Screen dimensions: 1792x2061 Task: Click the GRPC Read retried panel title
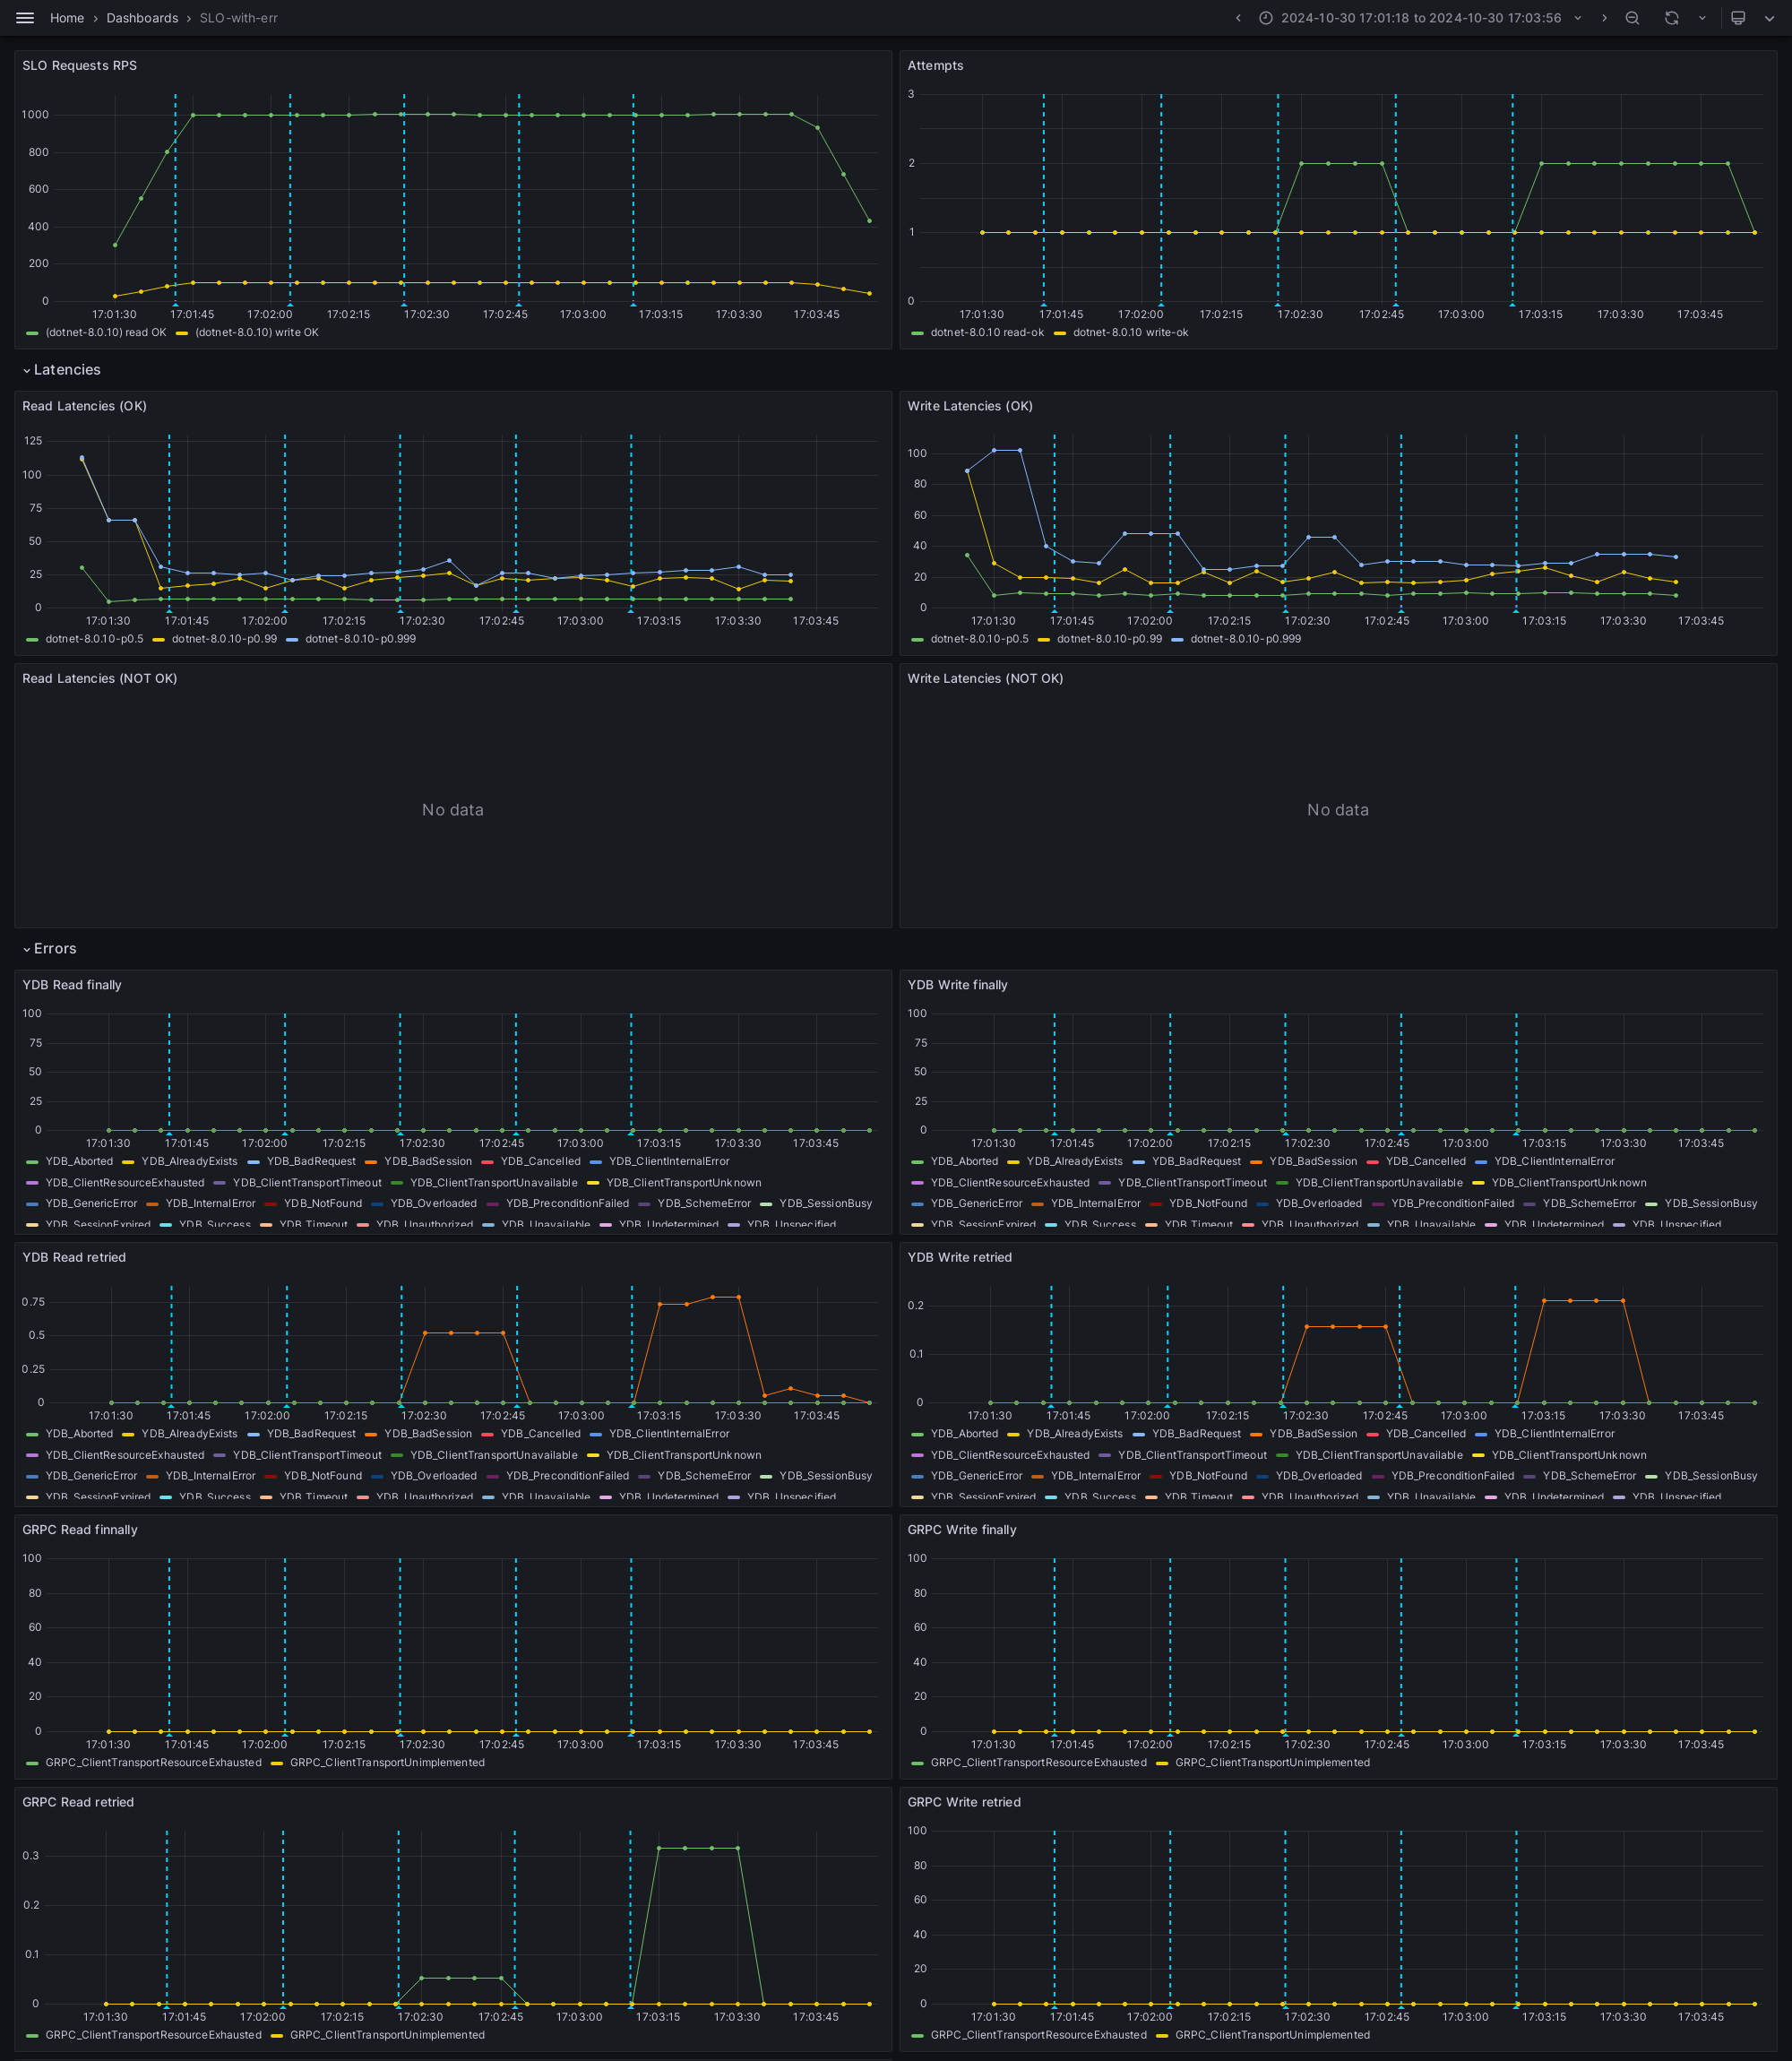78,1802
